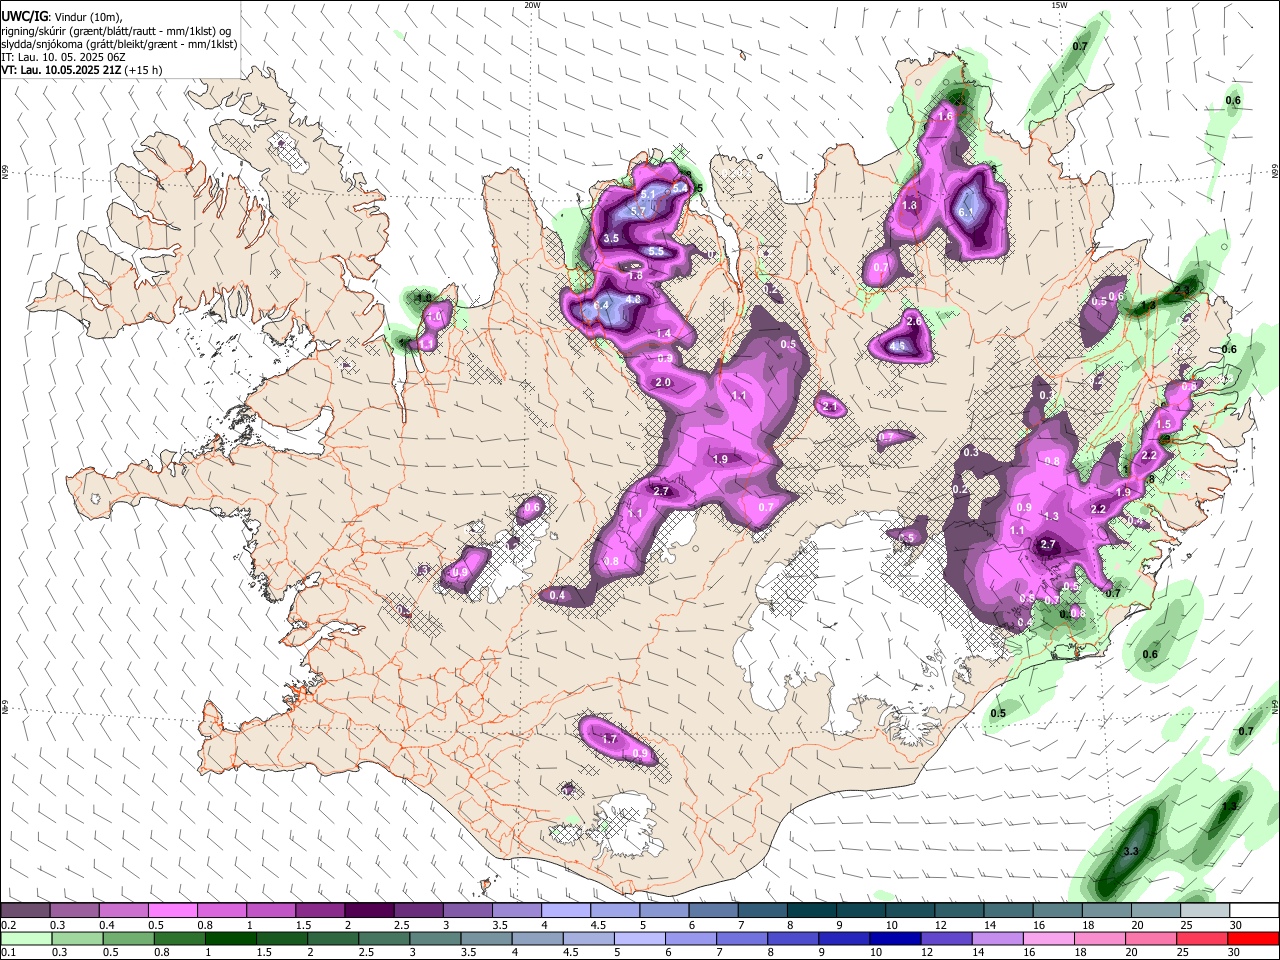Select the darkest green 1–1.5 rain legend swatch
Viewport: 1280px width, 960px height.
pyautogui.click(x=230, y=938)
